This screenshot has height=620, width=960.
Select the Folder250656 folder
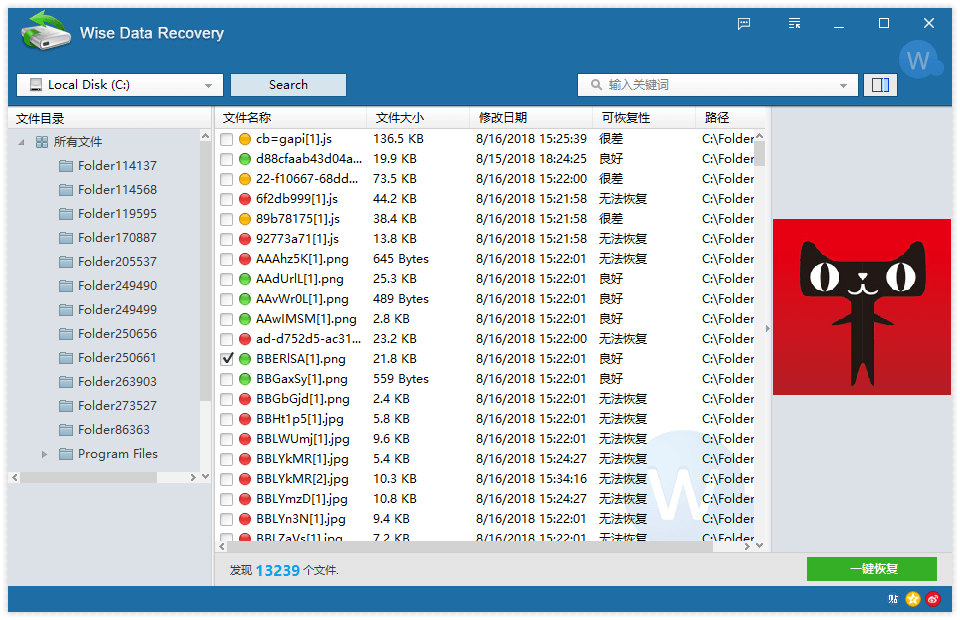tap(108, 334)
